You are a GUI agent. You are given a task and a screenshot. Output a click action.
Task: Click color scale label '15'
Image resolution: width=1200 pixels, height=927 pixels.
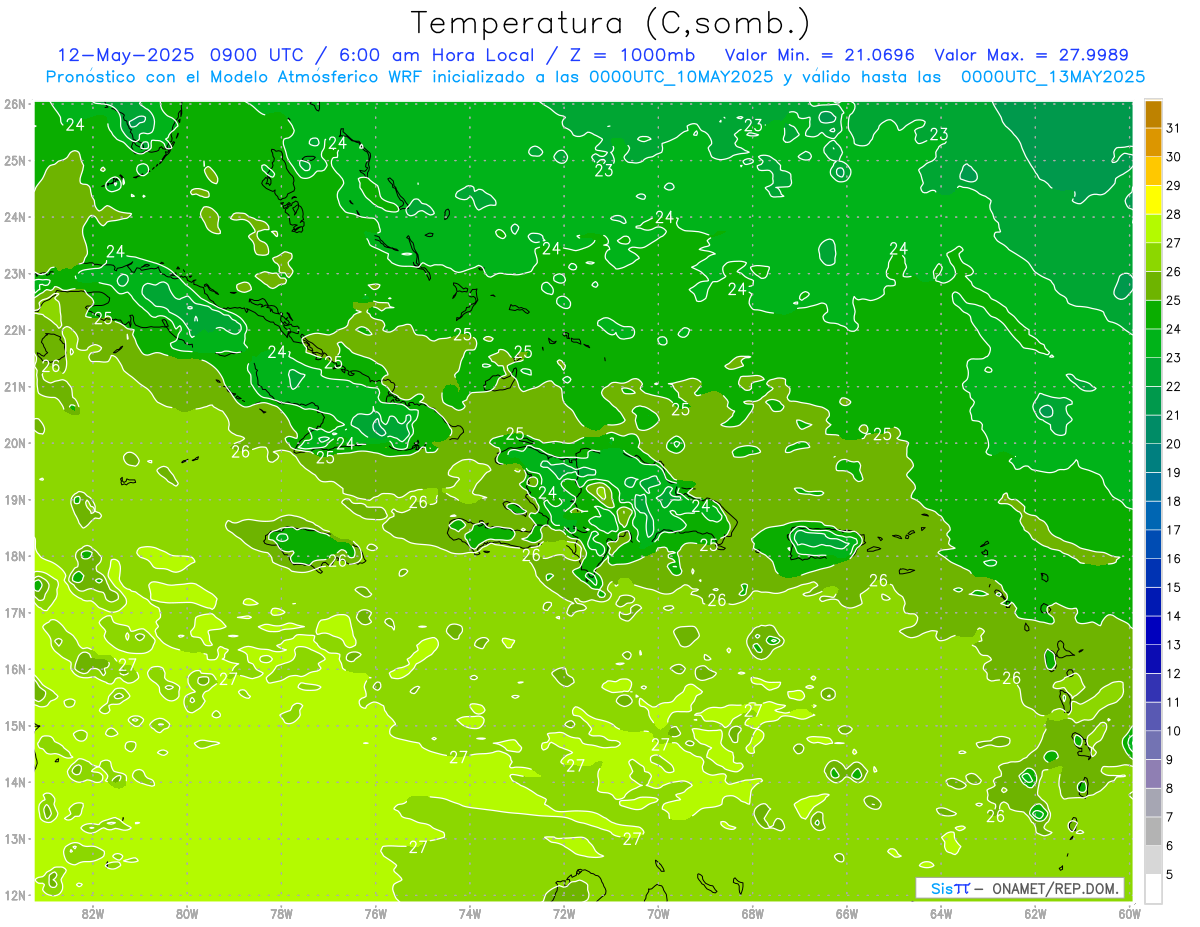[x=1173, y=587]
